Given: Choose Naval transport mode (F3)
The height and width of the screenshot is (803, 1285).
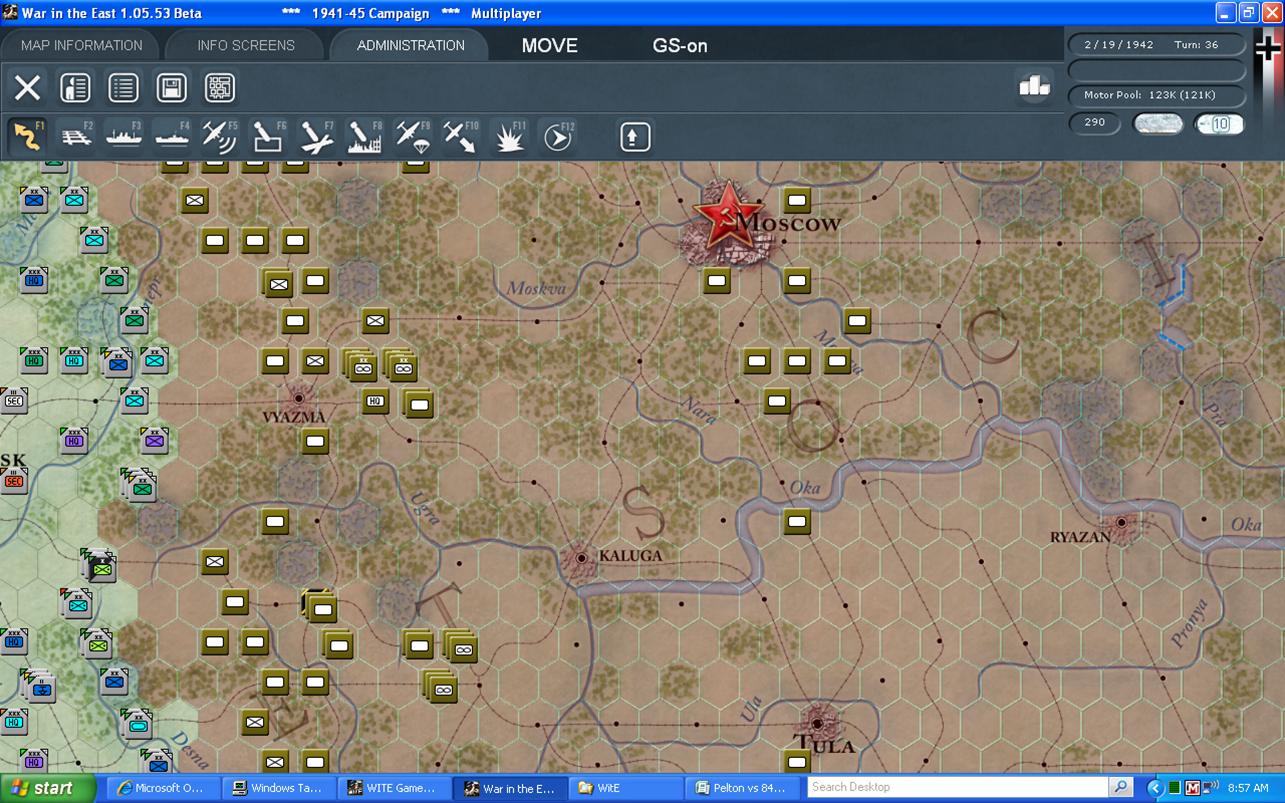Looking at the screenshot, I should point(124,137).
